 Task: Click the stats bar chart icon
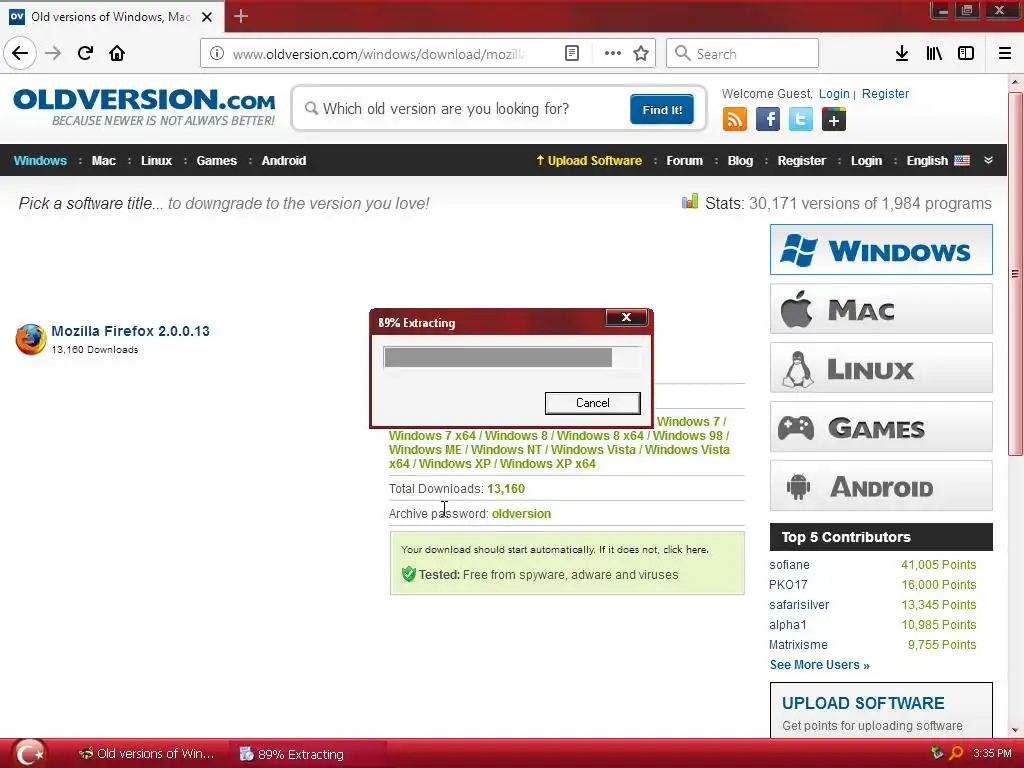pos(690,202)
